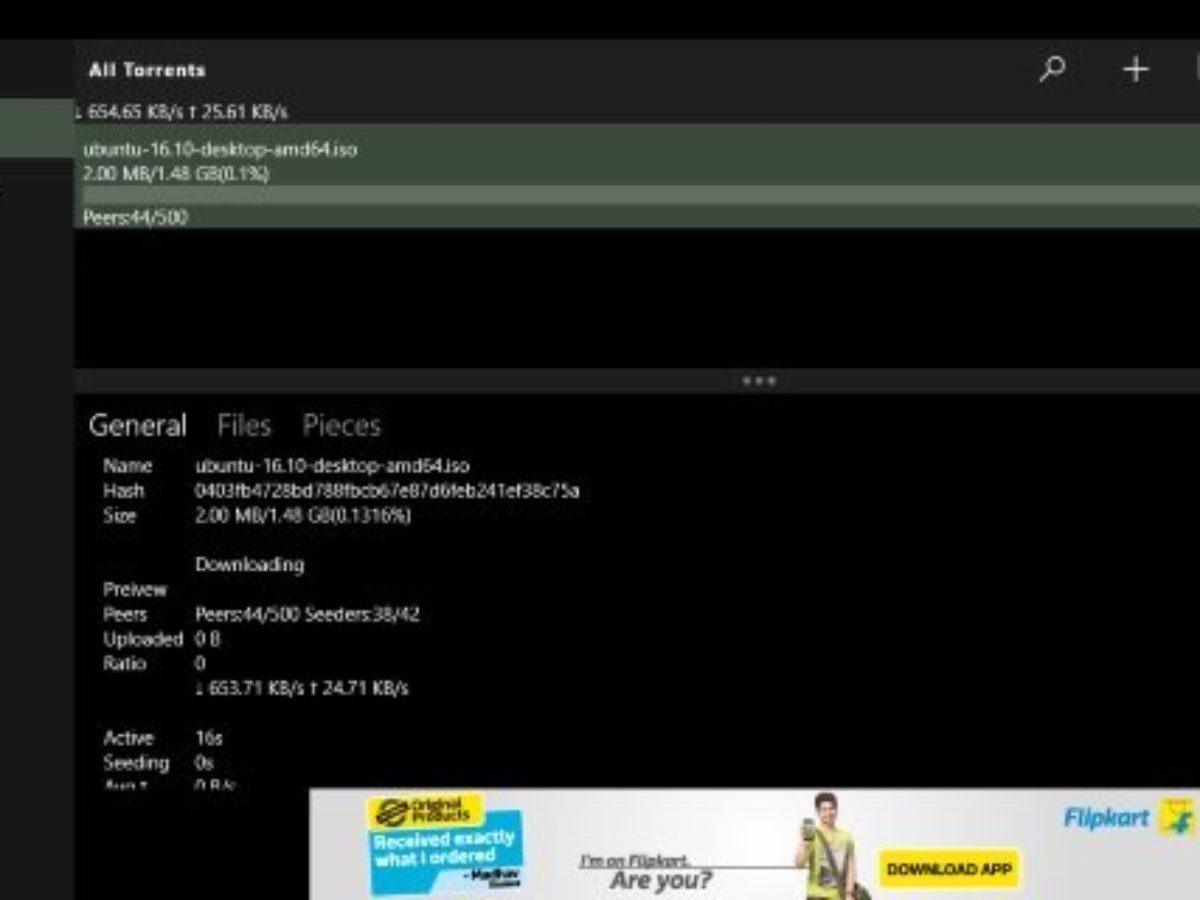
Task: Click the Flipkart logo in the ad
Action: (x=1128, y=817)
